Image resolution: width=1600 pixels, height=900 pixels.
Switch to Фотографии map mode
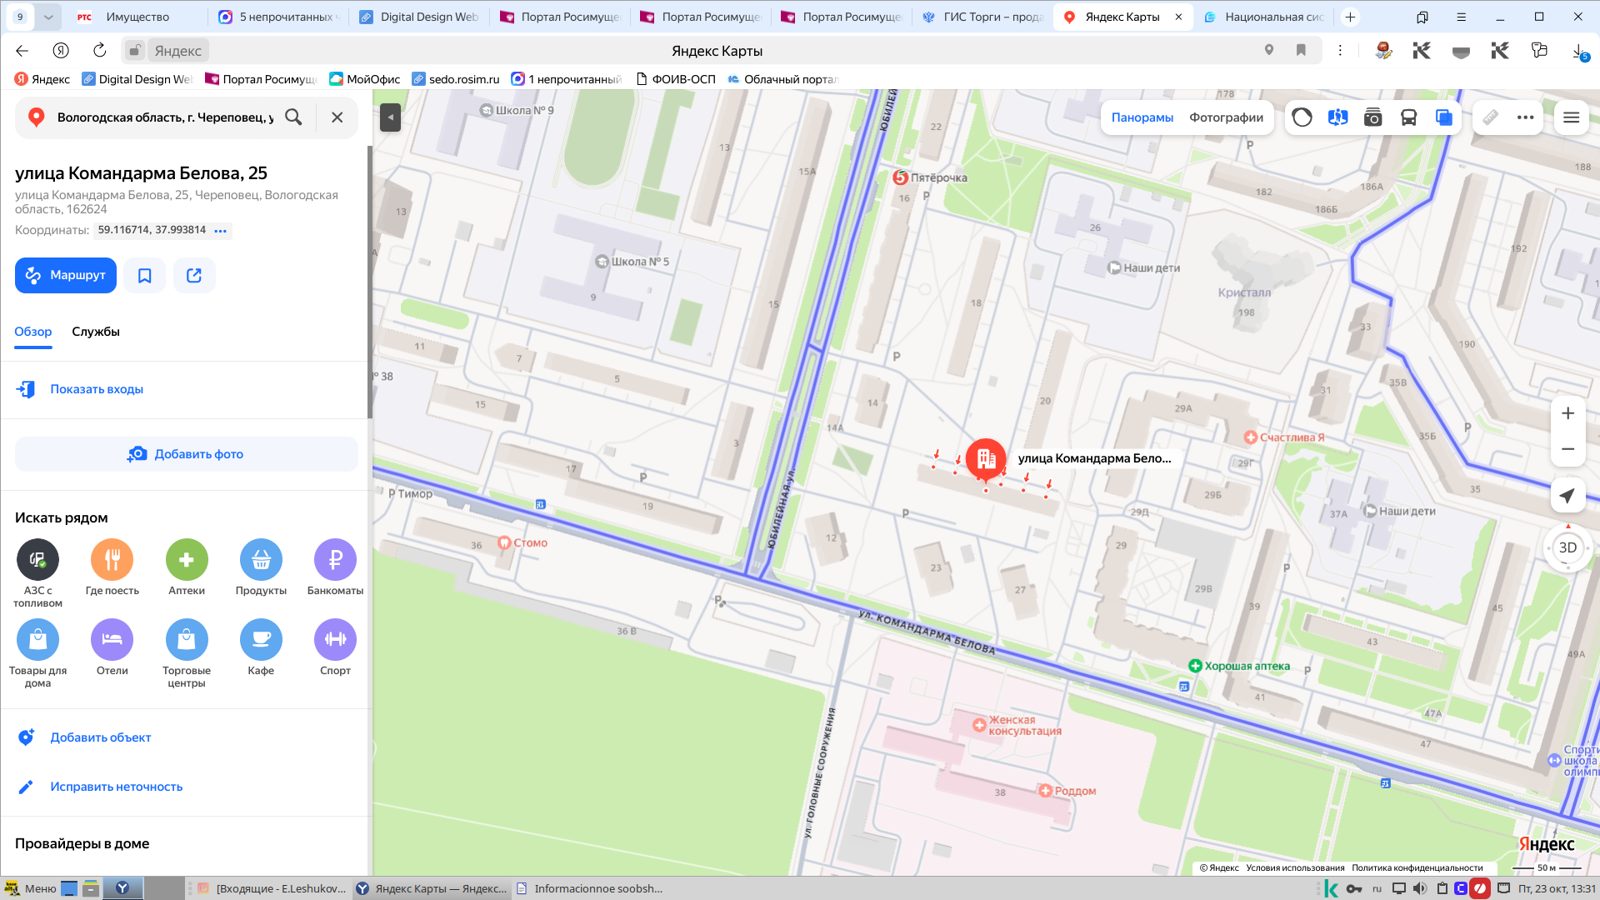point(1226,117)
